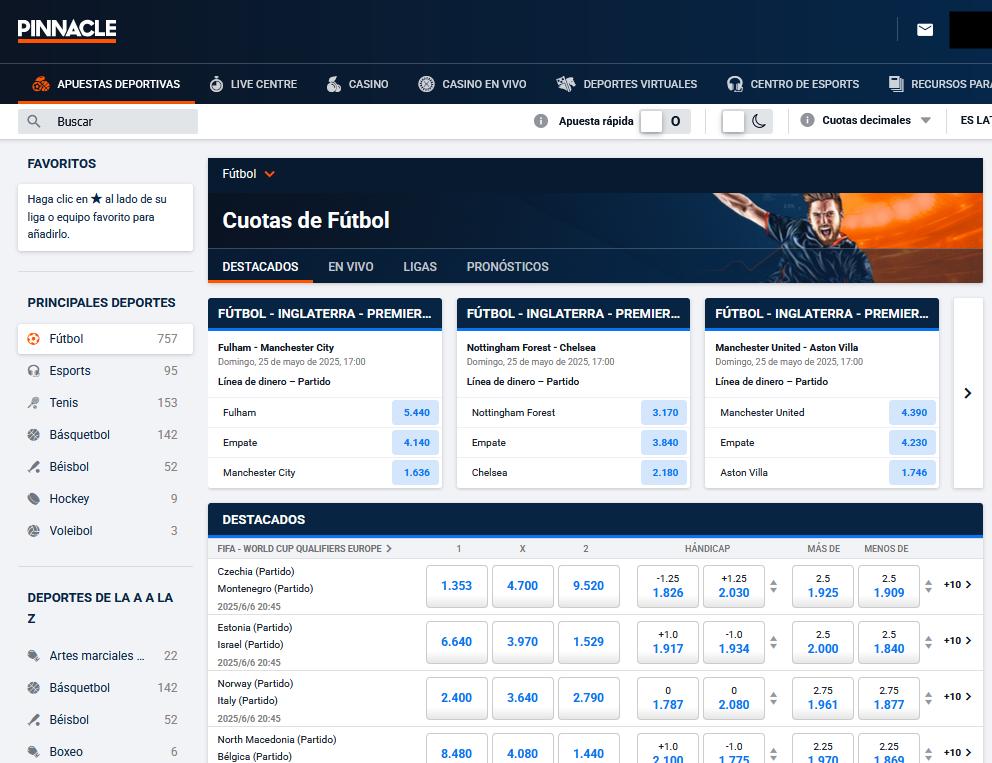The width and height of the screenshot is (992, 763).
Task: Toggle the Apuesta rápida switch
Action: [663, 121]
